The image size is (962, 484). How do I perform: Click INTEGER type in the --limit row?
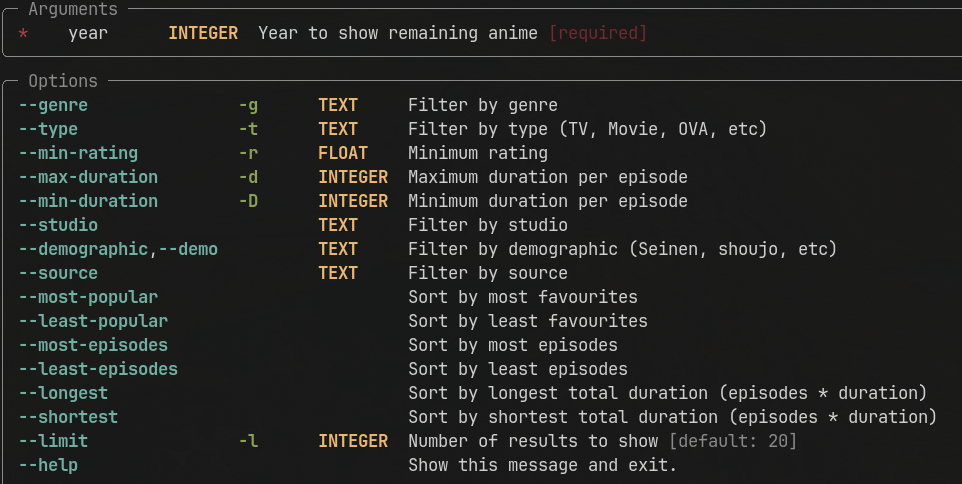coord(353,440)
